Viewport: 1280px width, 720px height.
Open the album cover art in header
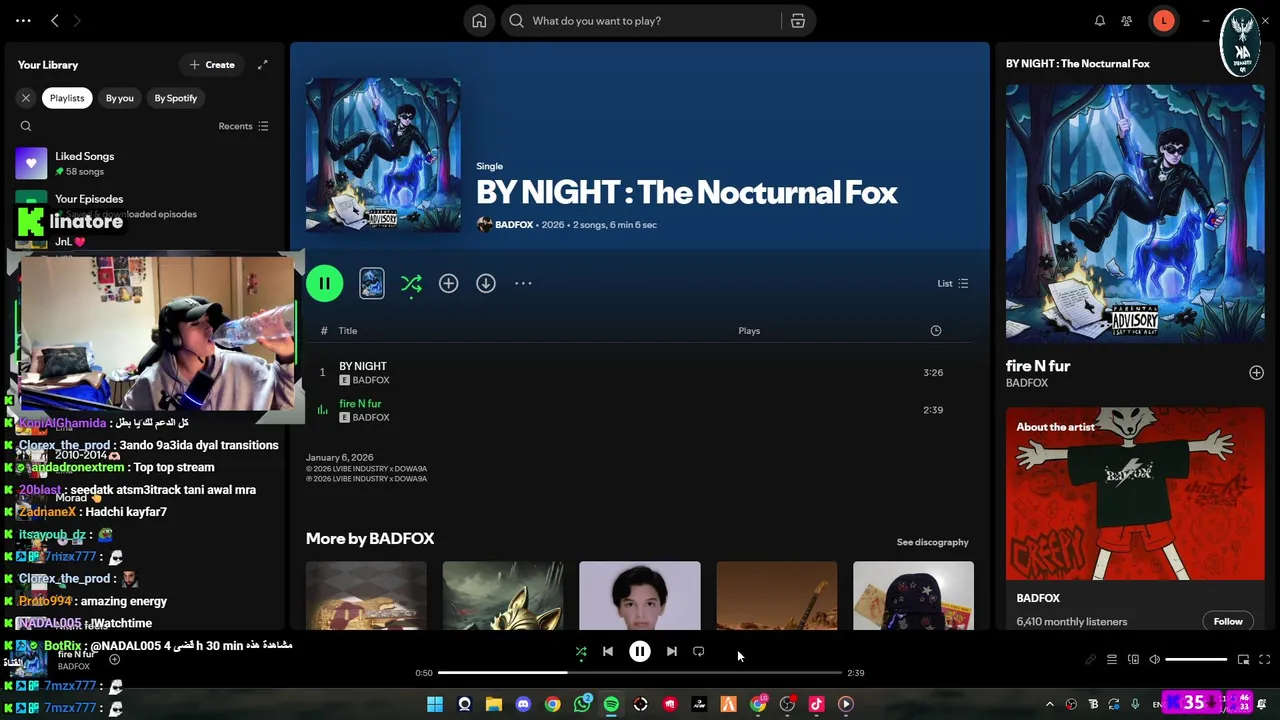383,155
